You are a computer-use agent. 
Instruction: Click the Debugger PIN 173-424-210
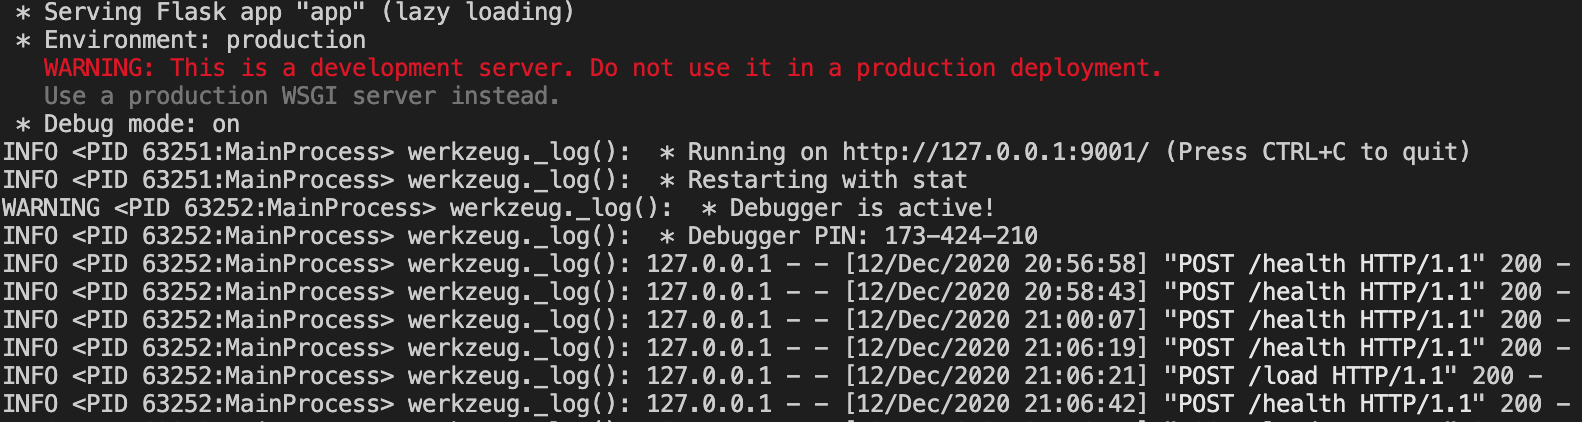960,236
